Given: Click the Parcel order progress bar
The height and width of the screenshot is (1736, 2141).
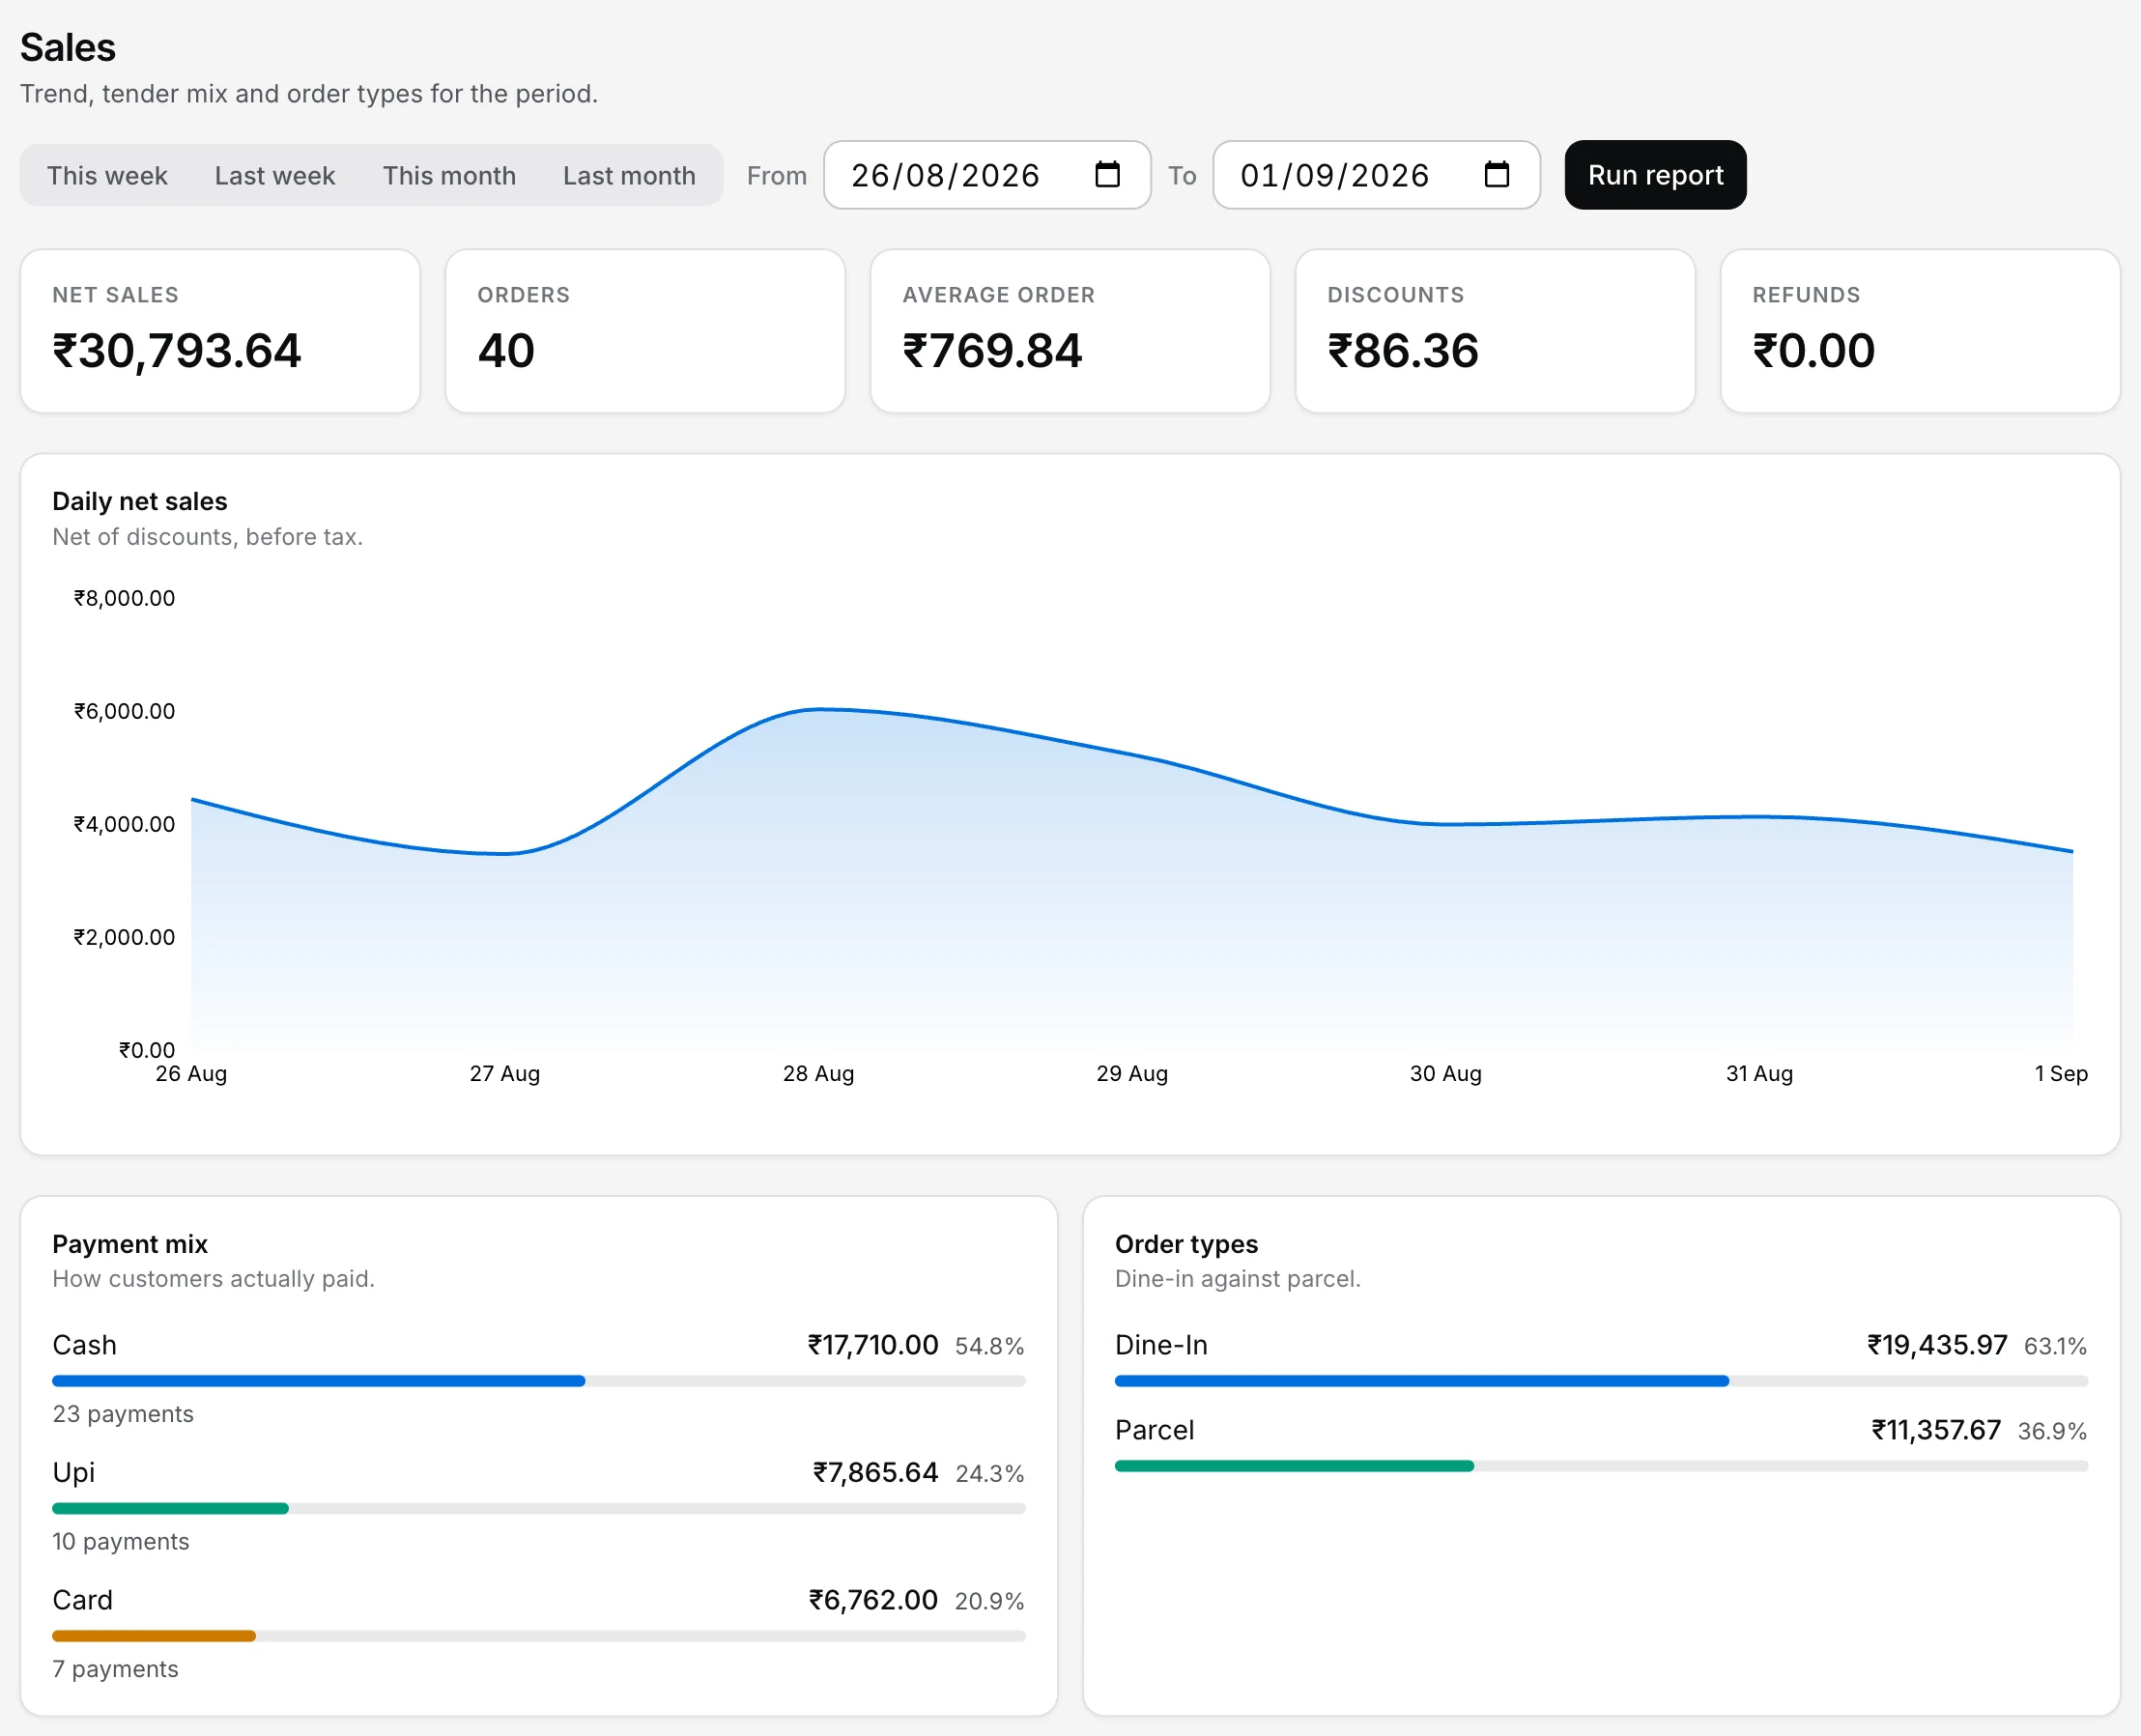Looking at the screenshot, I should tap(1601, 1466).
